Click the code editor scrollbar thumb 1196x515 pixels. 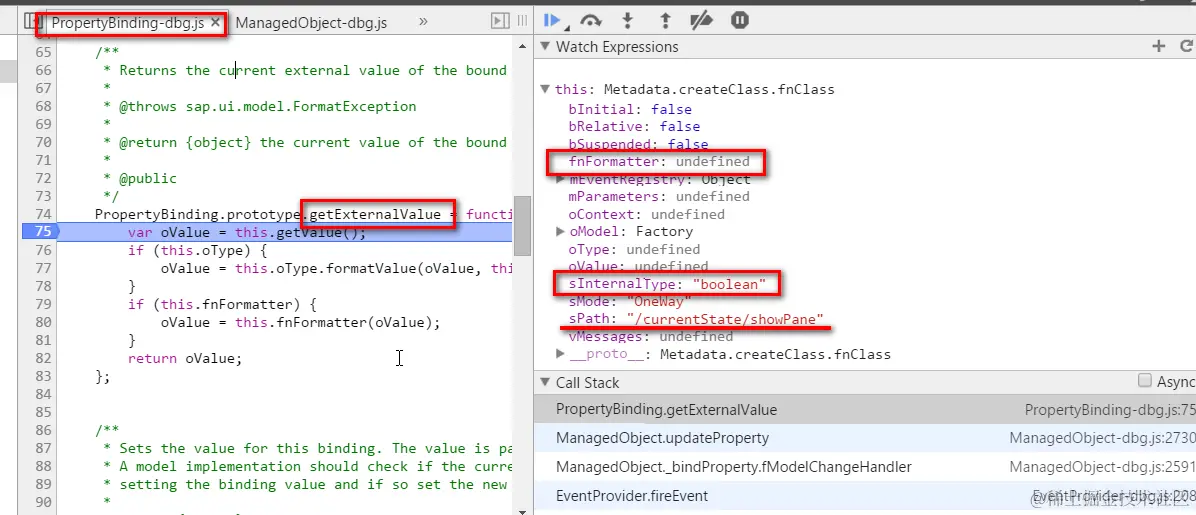coord(522,226)
